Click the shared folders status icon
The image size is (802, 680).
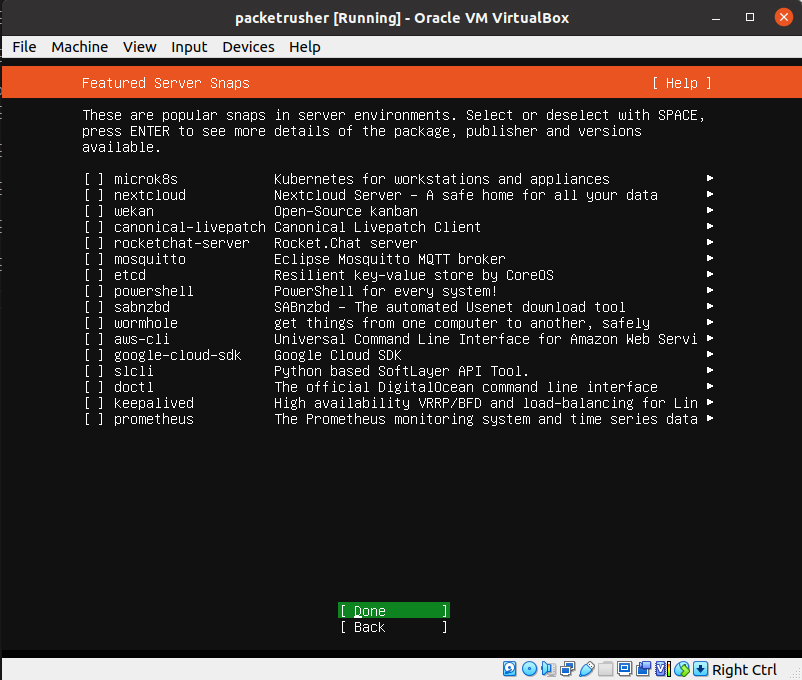(605, 669)
